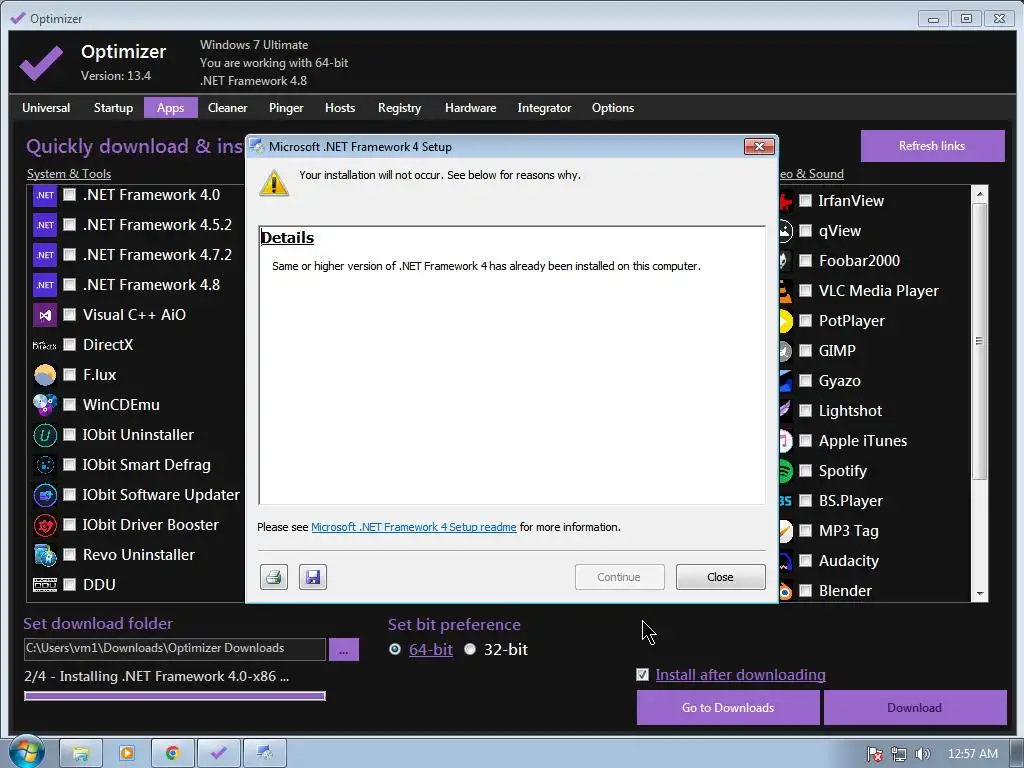Viewport: 1024px width, 768px height.
Task: Select the 32-bit radio button
Action: click(x=470, y=649)
